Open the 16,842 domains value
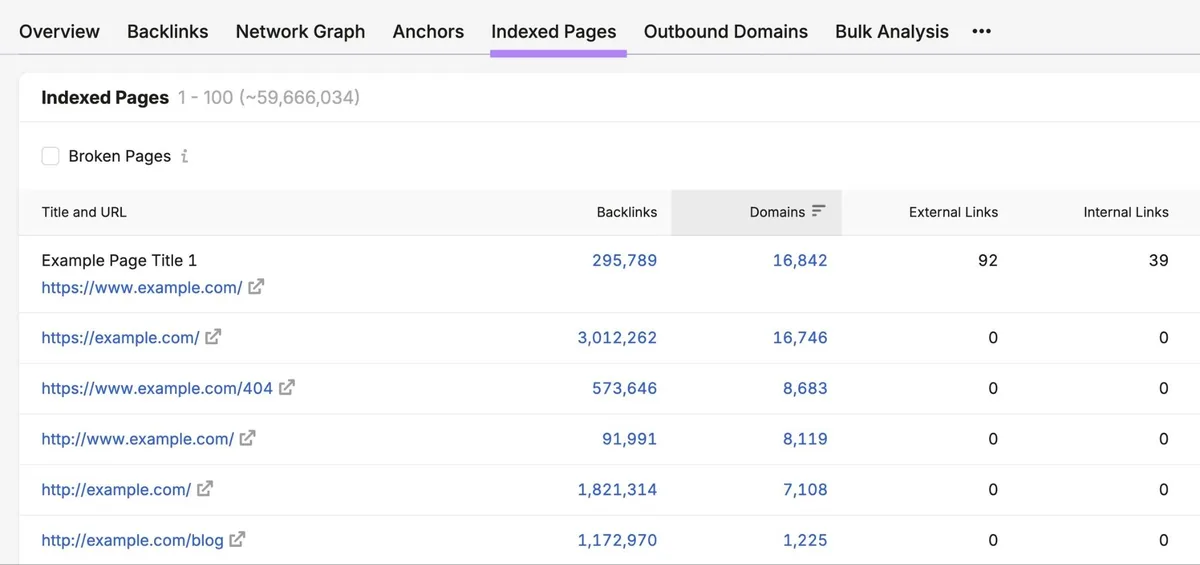Image resolution: width=1200 pixels, height=565 pixels. tap(800, 260)
